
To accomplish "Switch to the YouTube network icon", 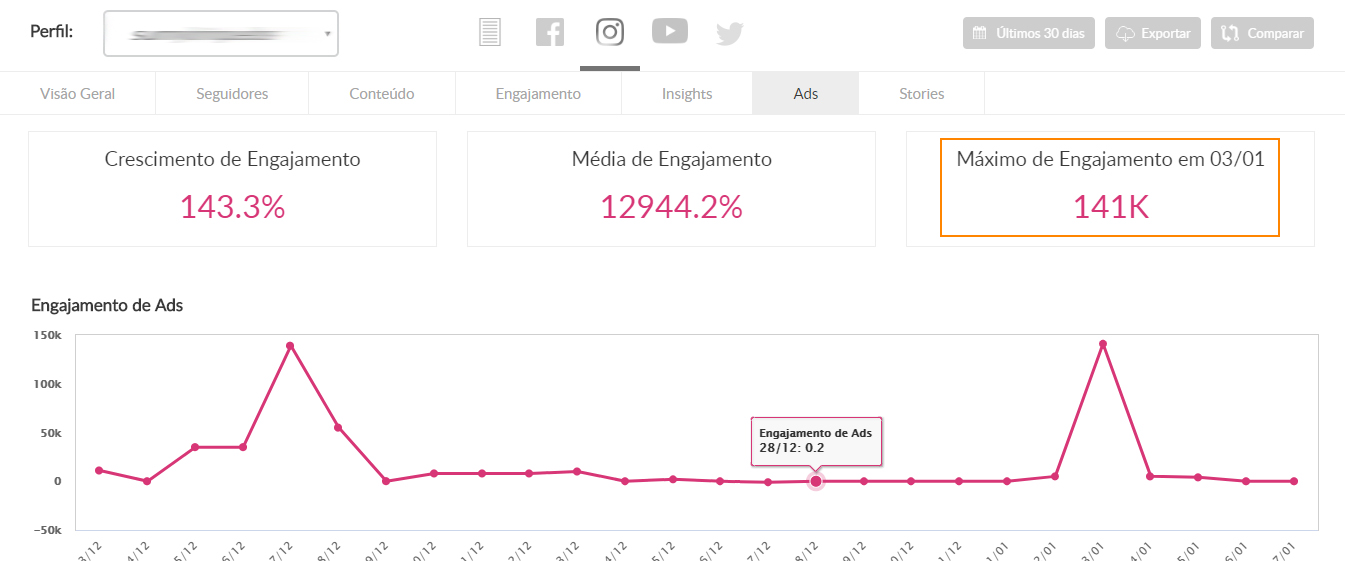I will (670, 32).
